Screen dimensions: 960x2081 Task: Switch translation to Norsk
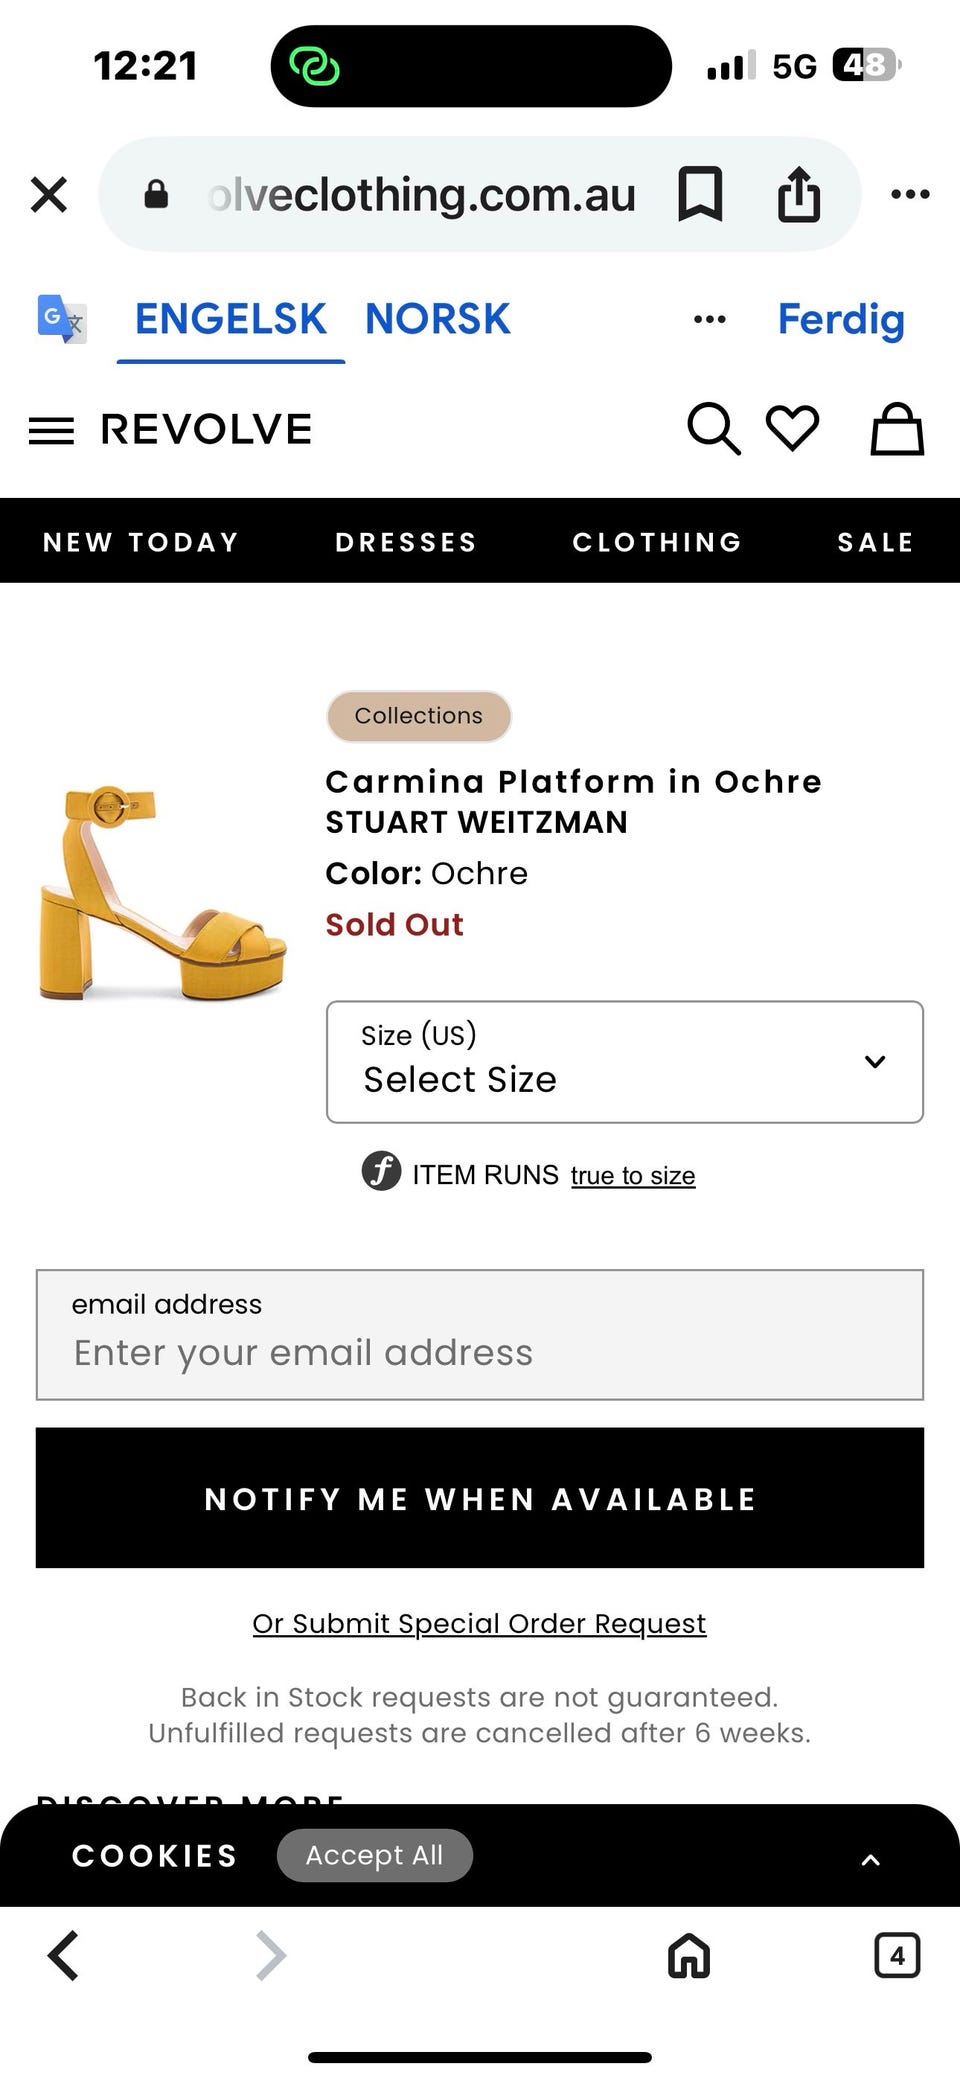[x=437, y=319]
